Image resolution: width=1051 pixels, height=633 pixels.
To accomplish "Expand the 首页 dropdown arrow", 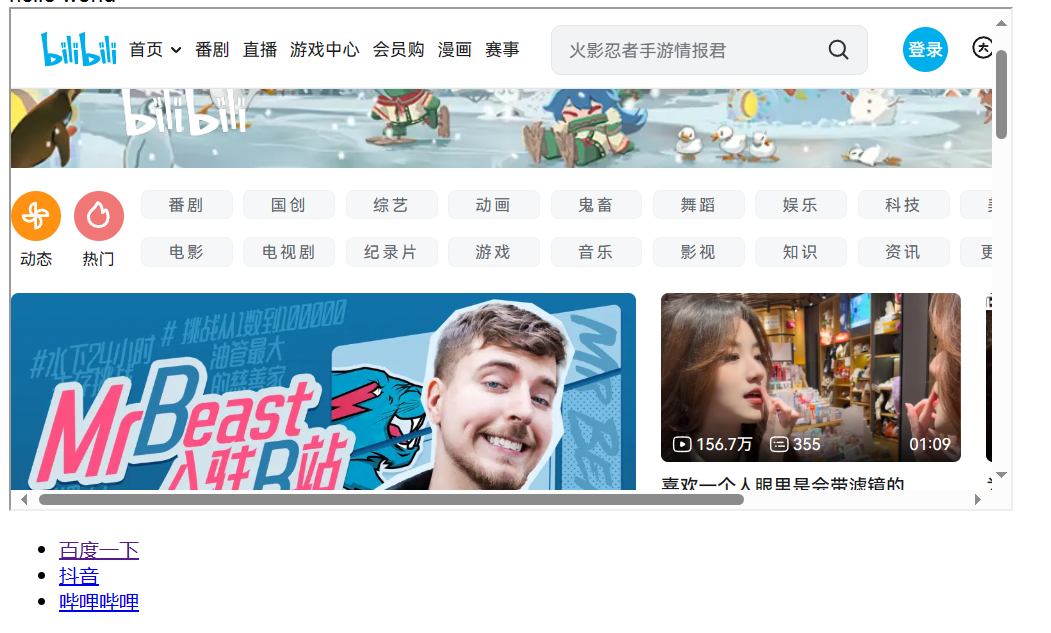I will pyautogui.click(x=176, y=50).
